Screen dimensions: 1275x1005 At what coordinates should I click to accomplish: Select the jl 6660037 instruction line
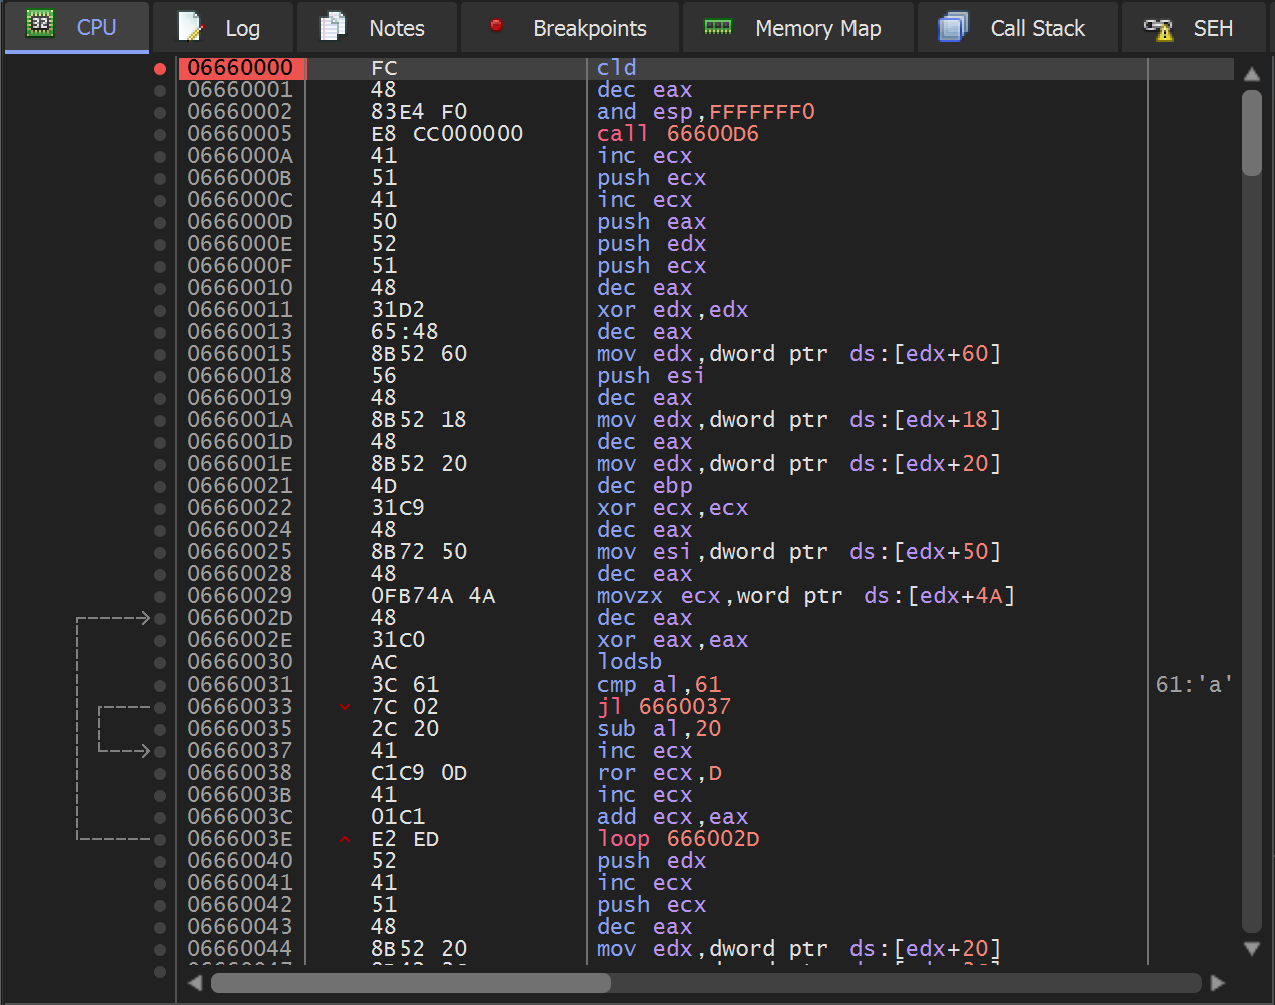(663, 707)
